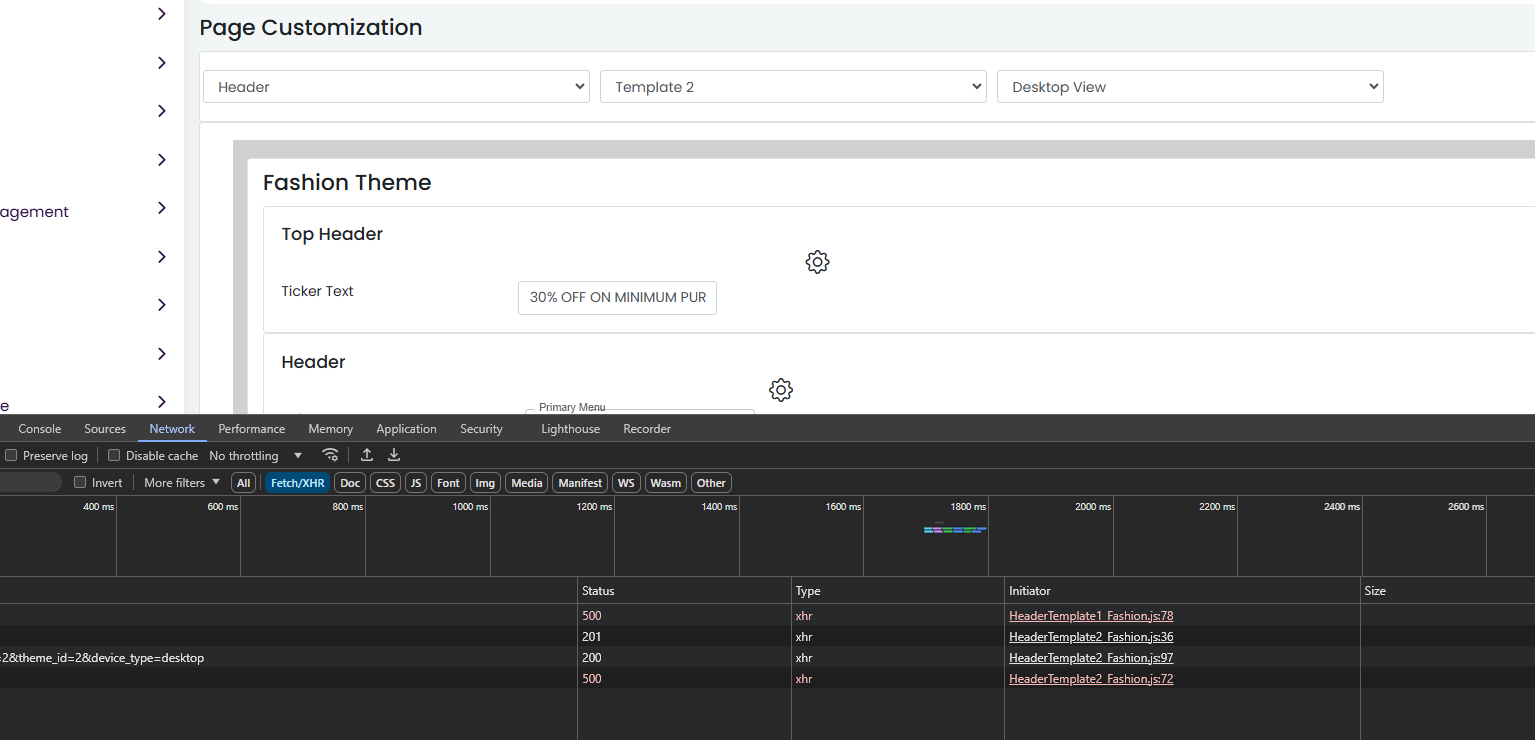The width and height of the screenshot is (1535, 740).
Task: Open initiator link HeaderTemplate2_Fashion.js:97
Action: (x=1091, y=658)
